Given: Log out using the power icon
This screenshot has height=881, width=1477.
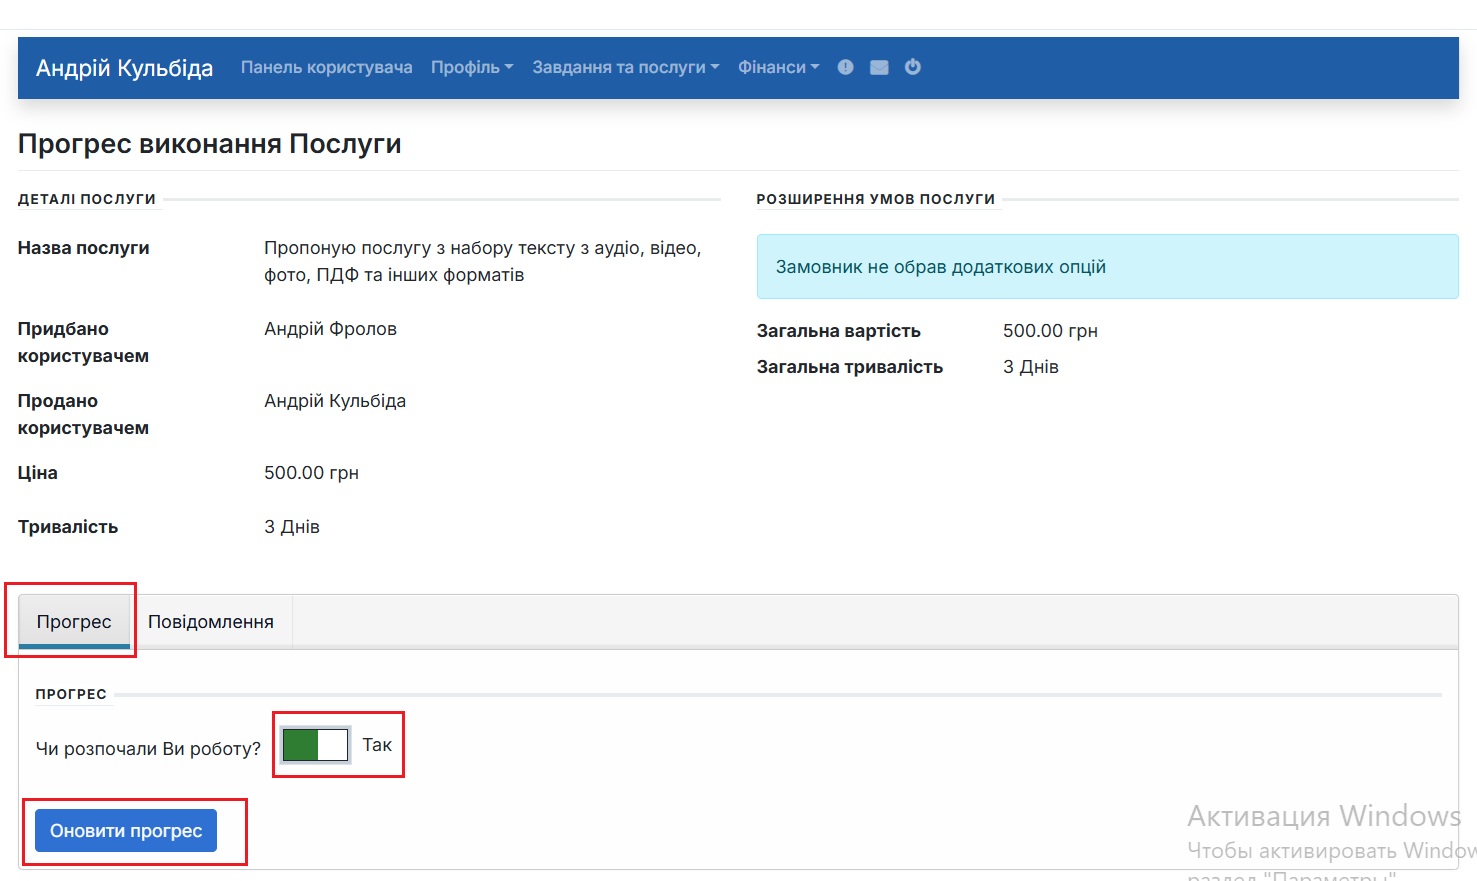Looking at the screenshot, I should [913, 67].
